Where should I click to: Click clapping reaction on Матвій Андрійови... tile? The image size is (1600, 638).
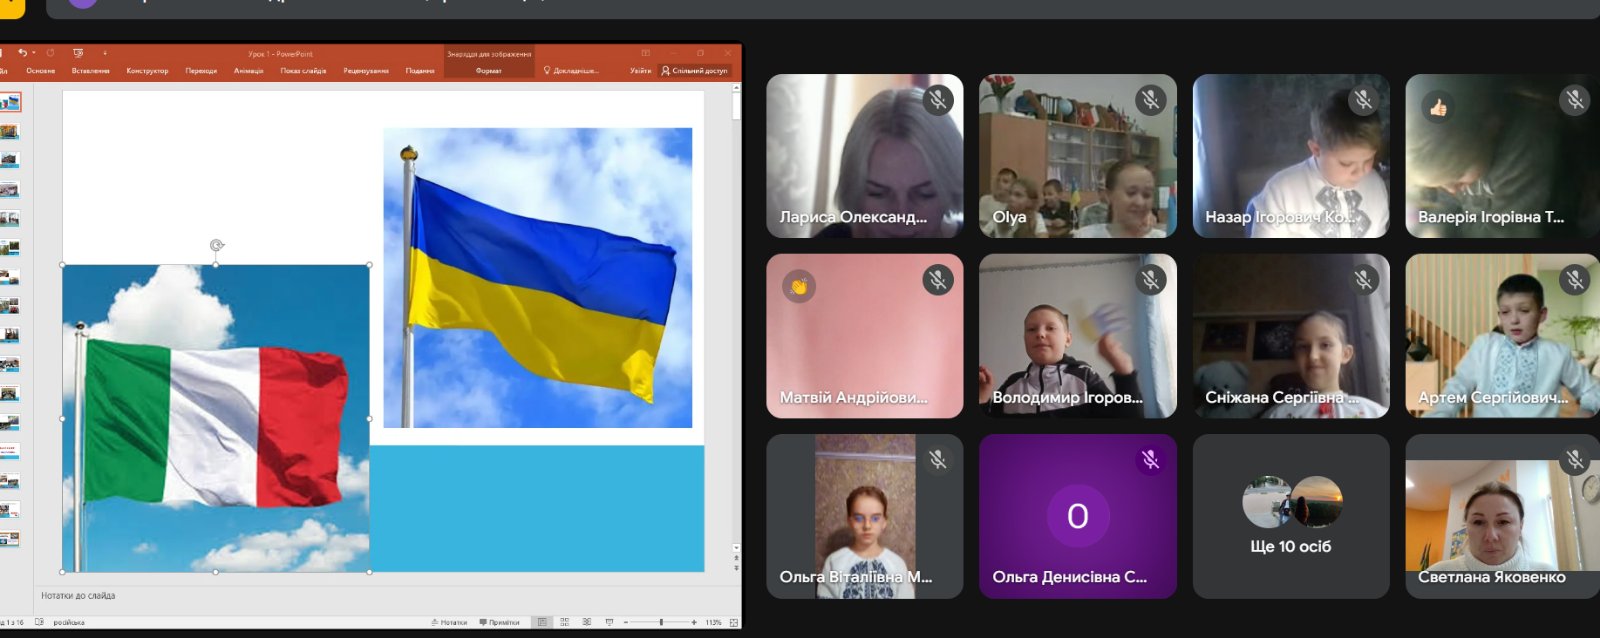[x=798, y=287]
